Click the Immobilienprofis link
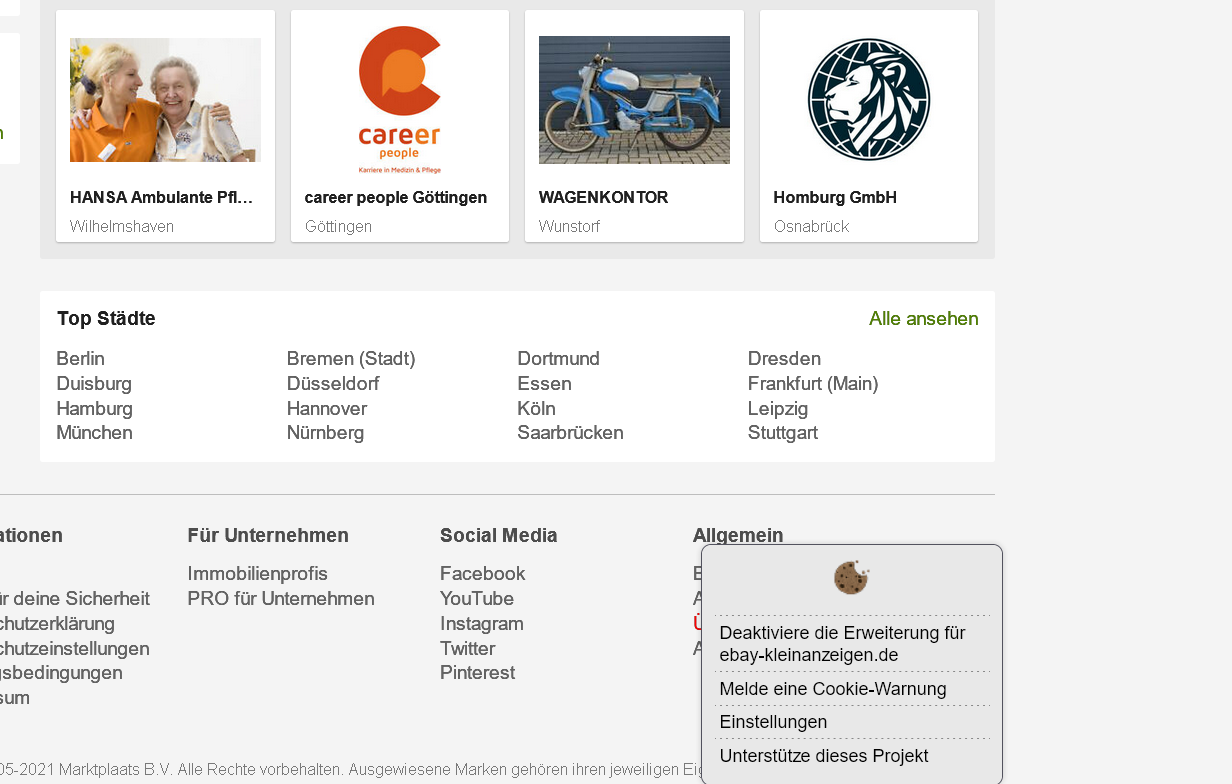This screenshot has height=784, width=1232. click(257, 574)
